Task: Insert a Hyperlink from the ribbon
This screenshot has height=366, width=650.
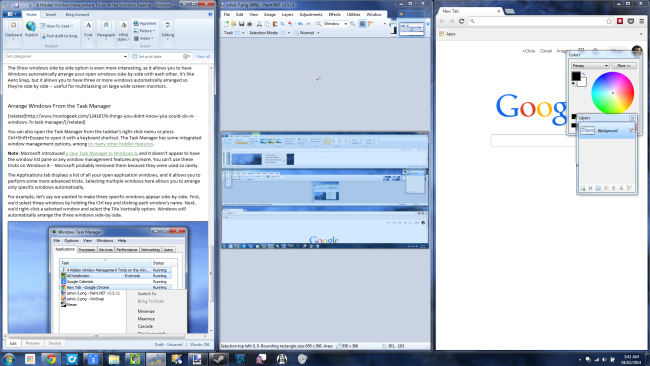Action: click(x=145, y=24)
